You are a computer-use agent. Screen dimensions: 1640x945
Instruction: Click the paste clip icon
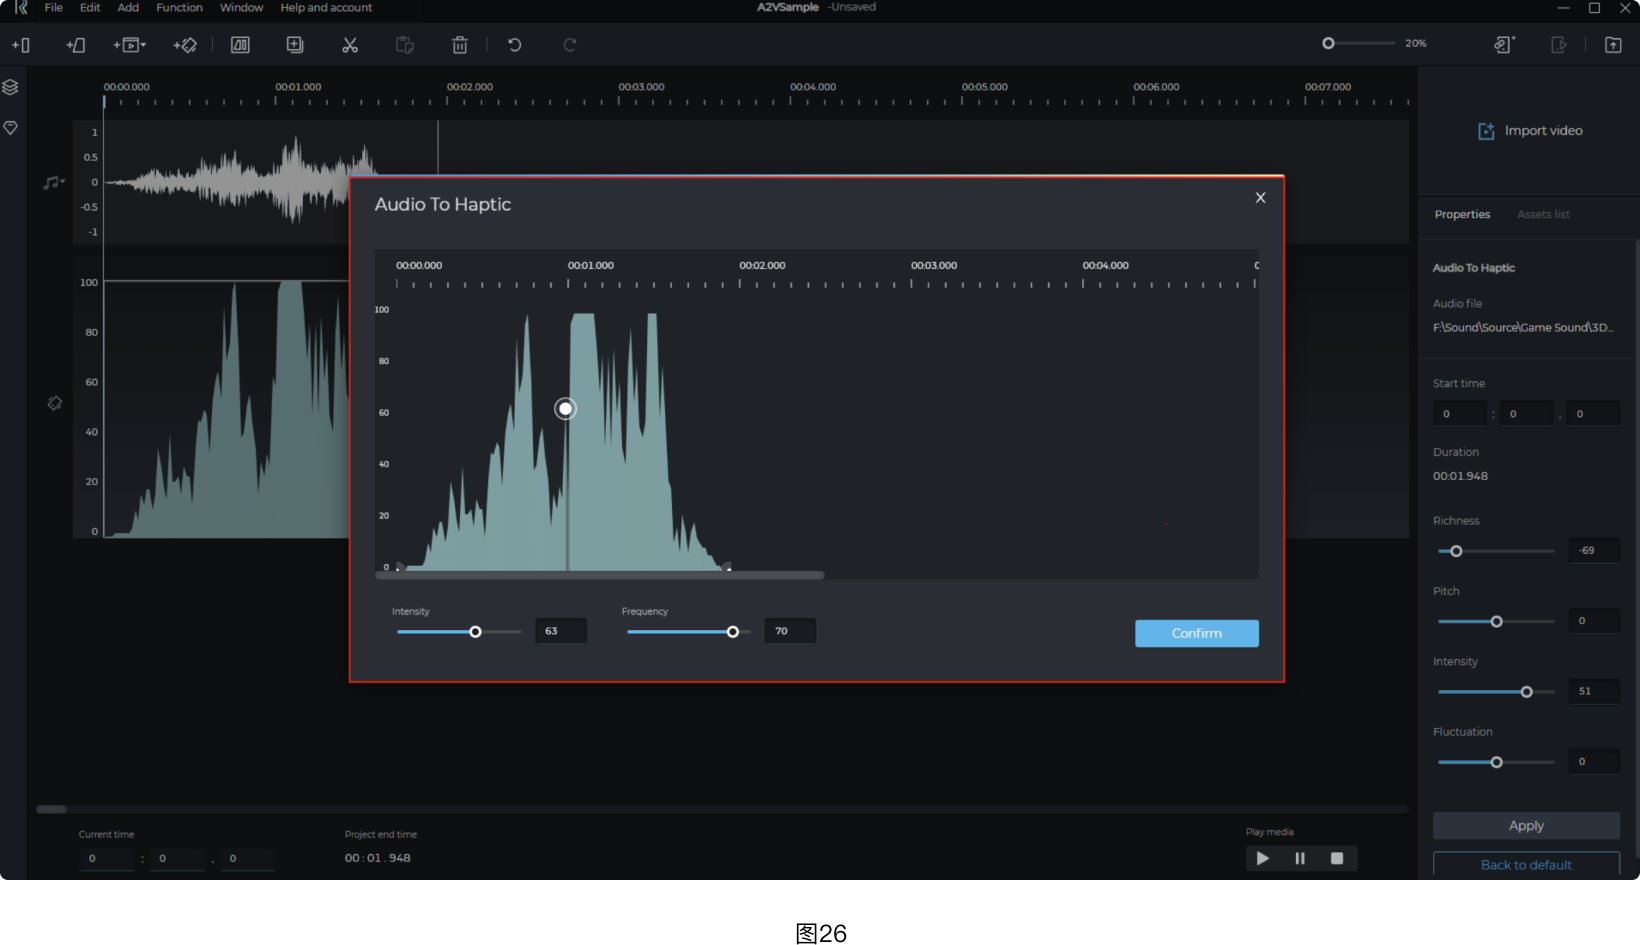point(404,45)
